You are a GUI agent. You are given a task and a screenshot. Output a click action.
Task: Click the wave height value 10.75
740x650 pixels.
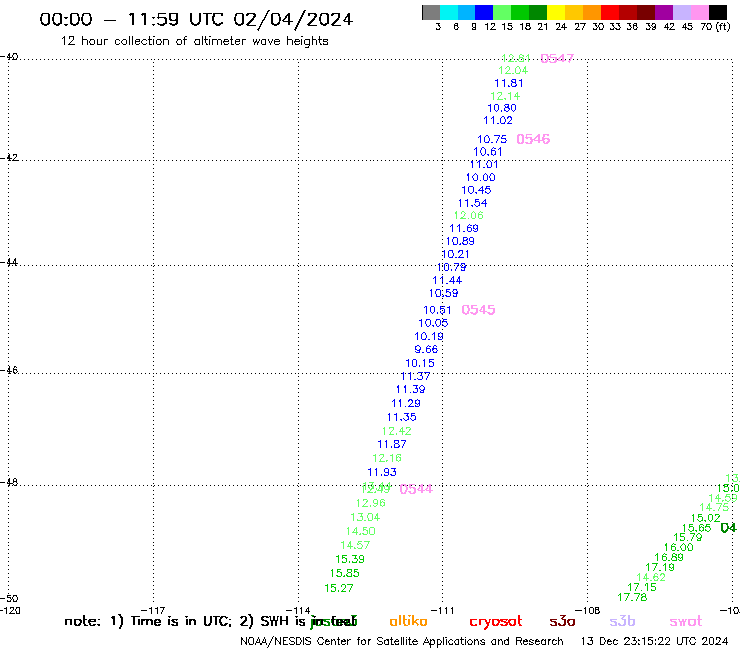click(492, 139)
